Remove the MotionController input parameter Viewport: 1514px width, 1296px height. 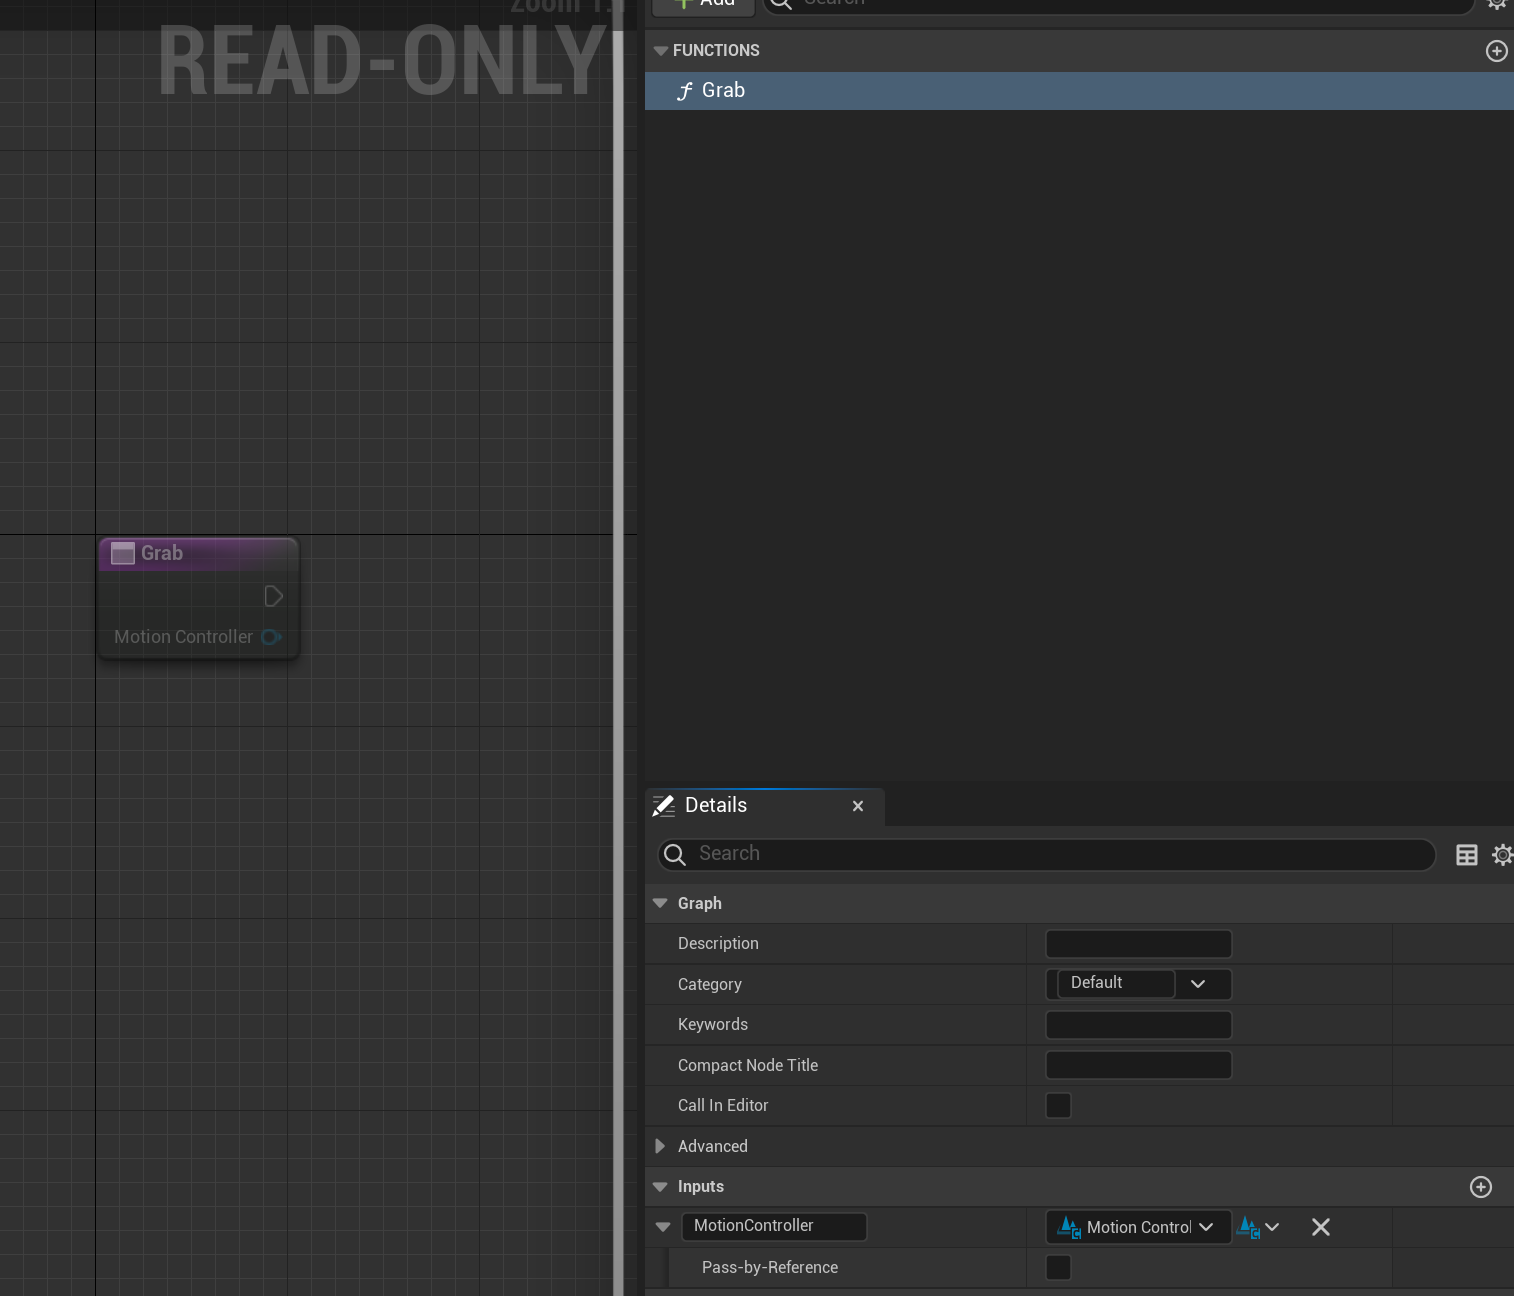(1320, 1227)
